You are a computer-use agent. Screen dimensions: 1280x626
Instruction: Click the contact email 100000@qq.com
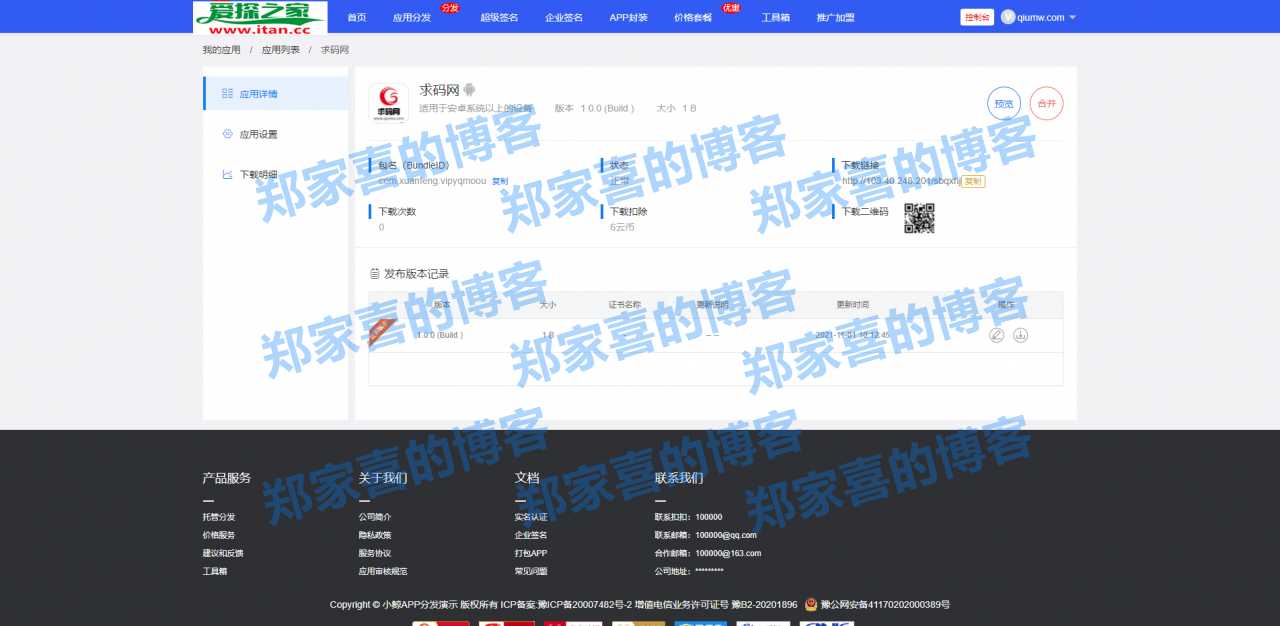coord(726,535)
